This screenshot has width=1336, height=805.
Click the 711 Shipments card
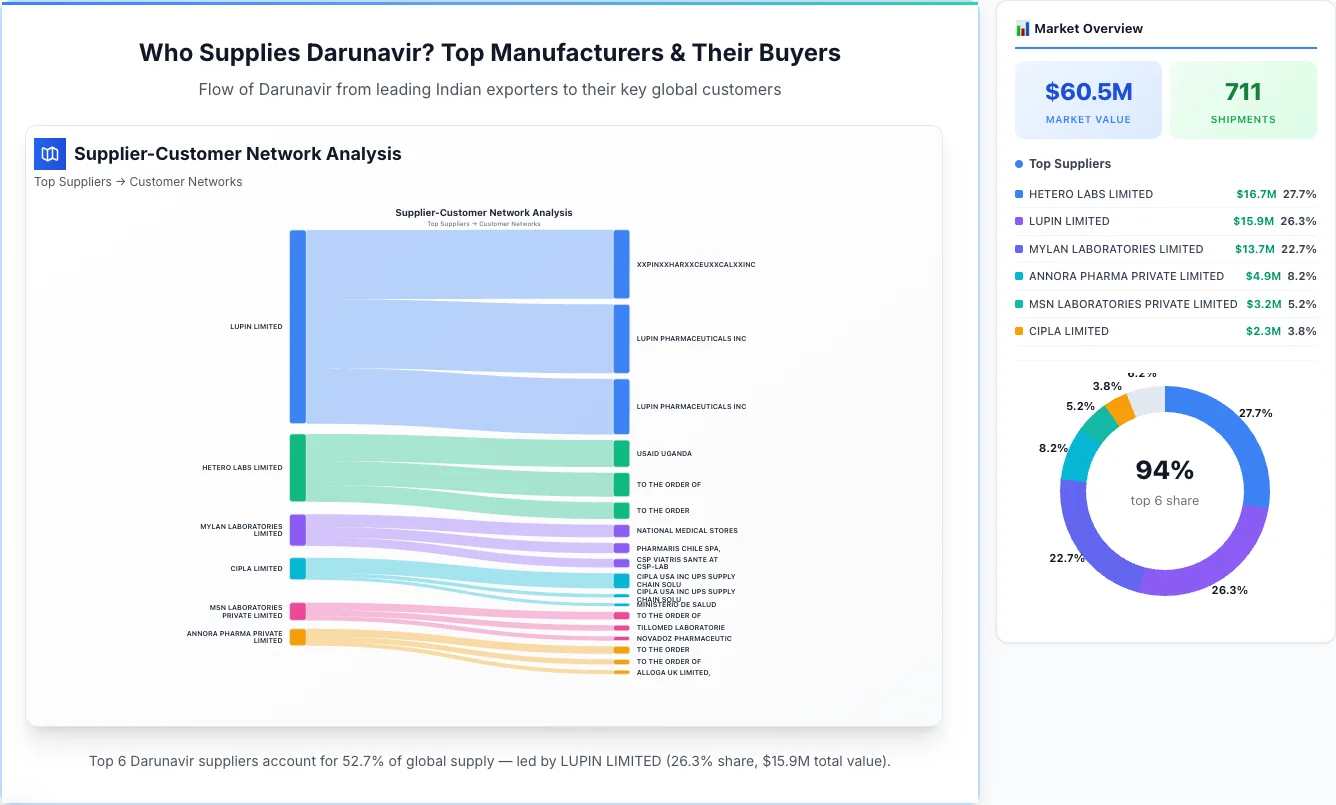pos(1243,99)
